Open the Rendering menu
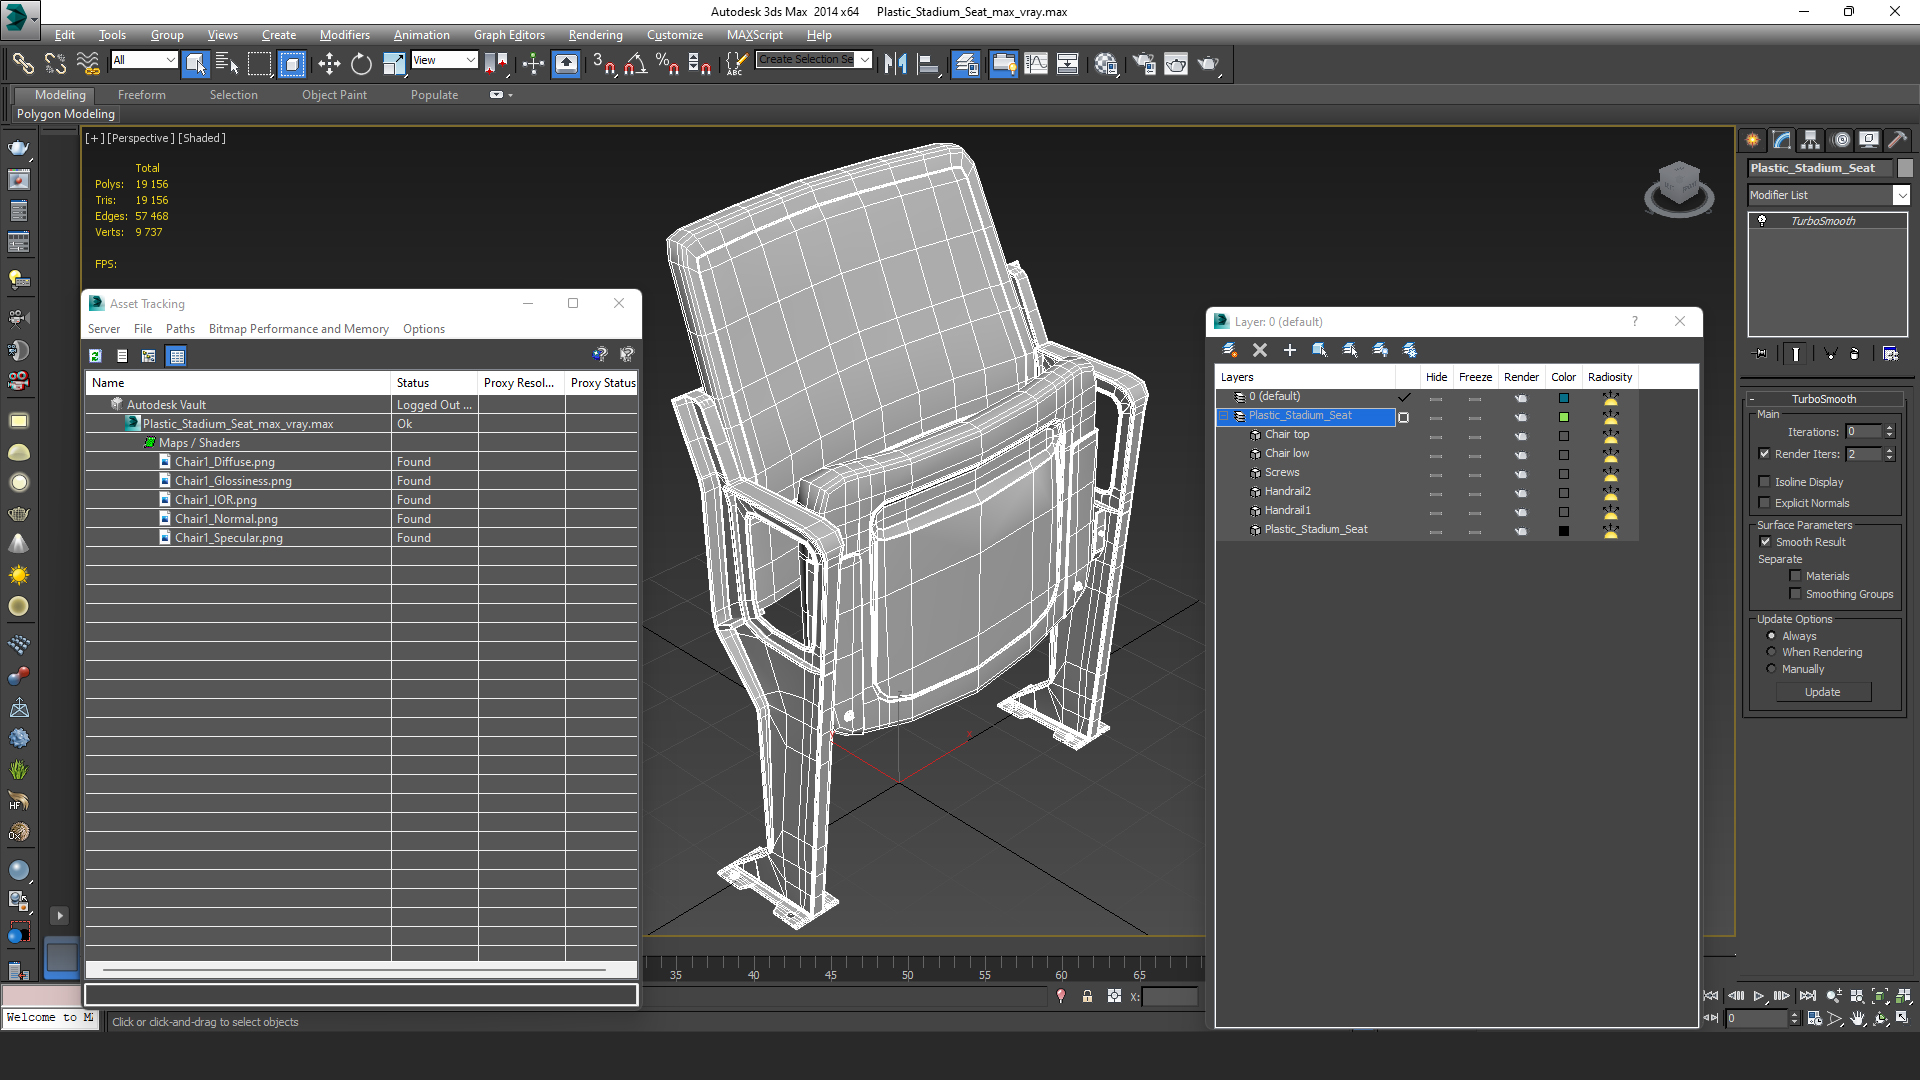 [595, 35]
